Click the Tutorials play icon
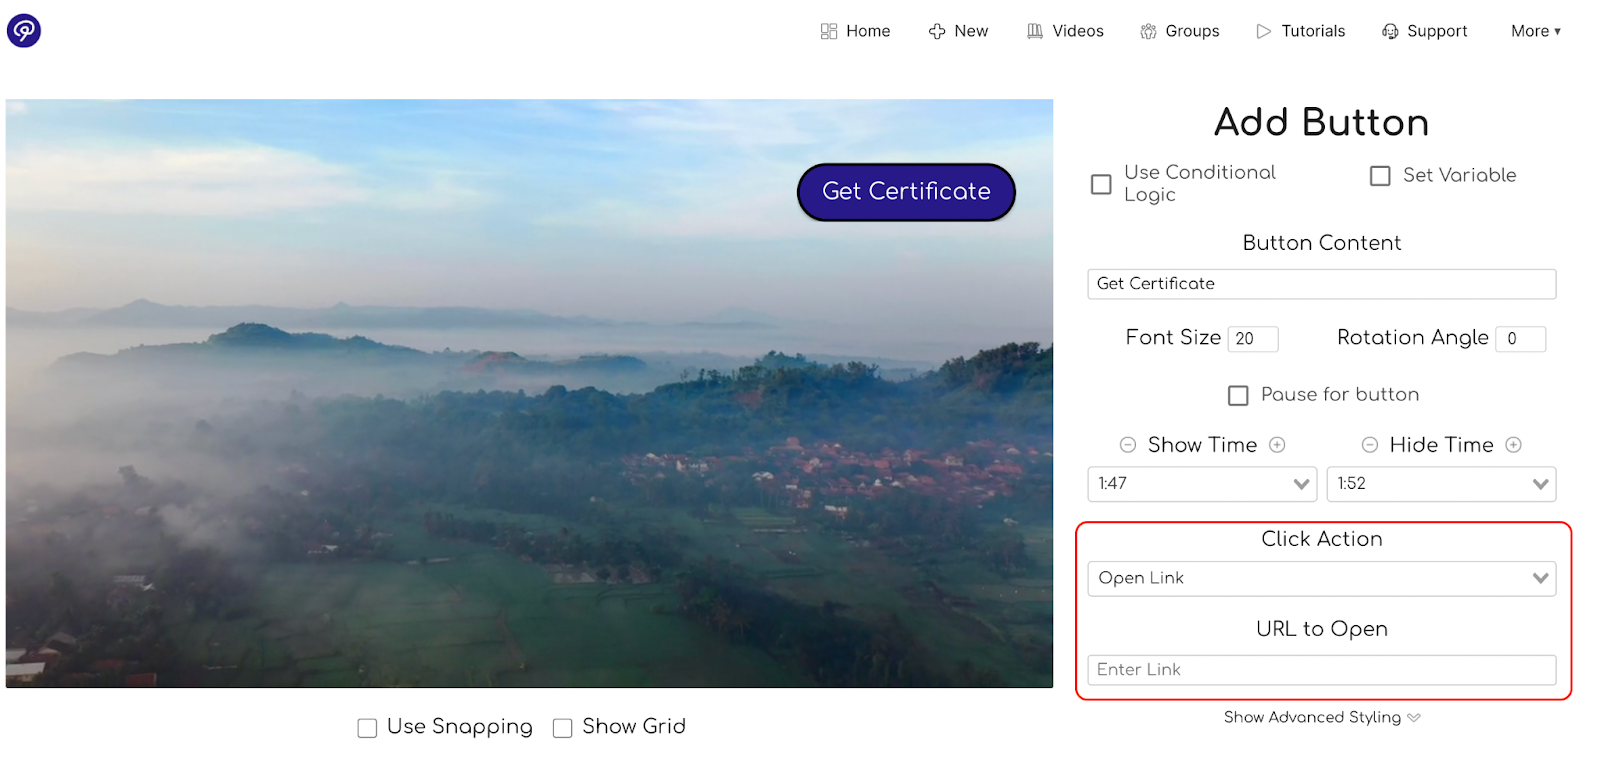 [1264, 31]
